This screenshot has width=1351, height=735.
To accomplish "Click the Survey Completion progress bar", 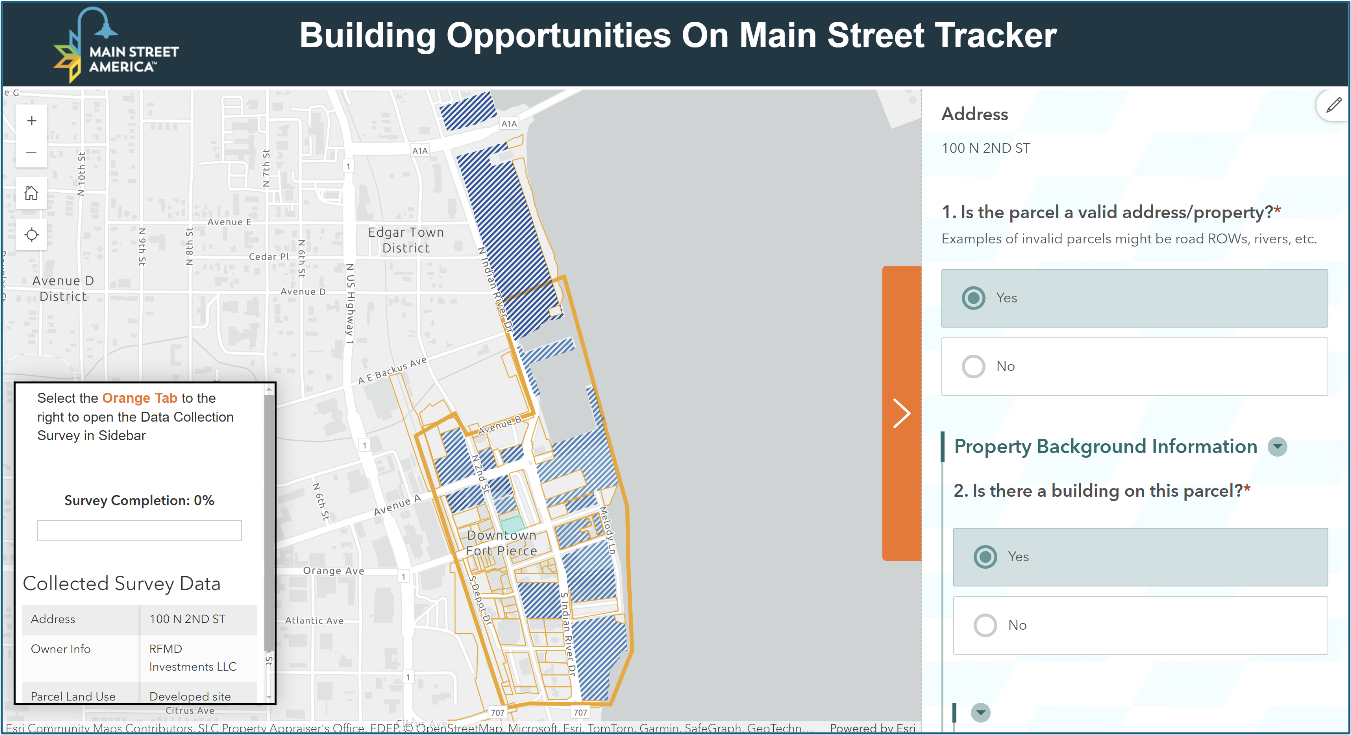I will coord(139,531).
